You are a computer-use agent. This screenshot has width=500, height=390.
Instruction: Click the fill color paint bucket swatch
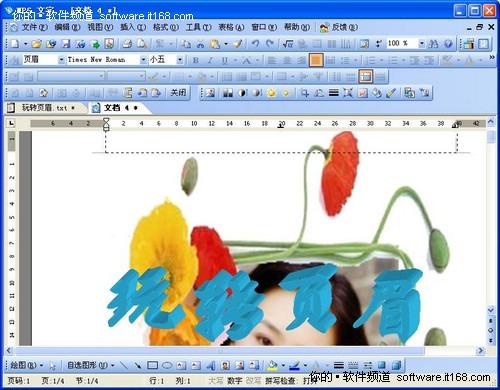[272, 366]
